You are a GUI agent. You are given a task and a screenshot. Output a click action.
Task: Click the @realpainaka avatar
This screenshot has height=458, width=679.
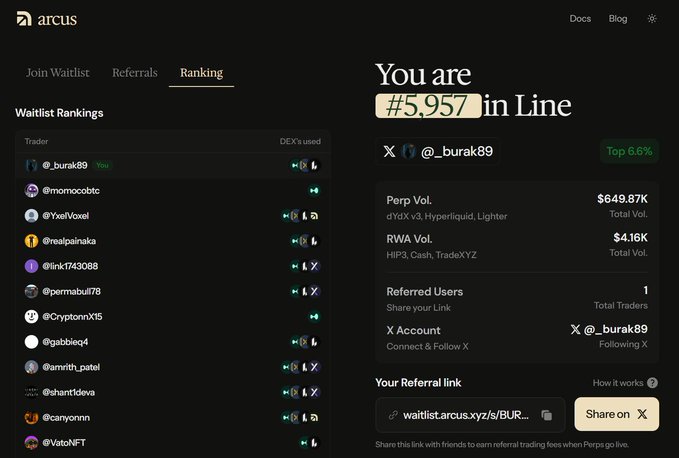tap(31, 241)
